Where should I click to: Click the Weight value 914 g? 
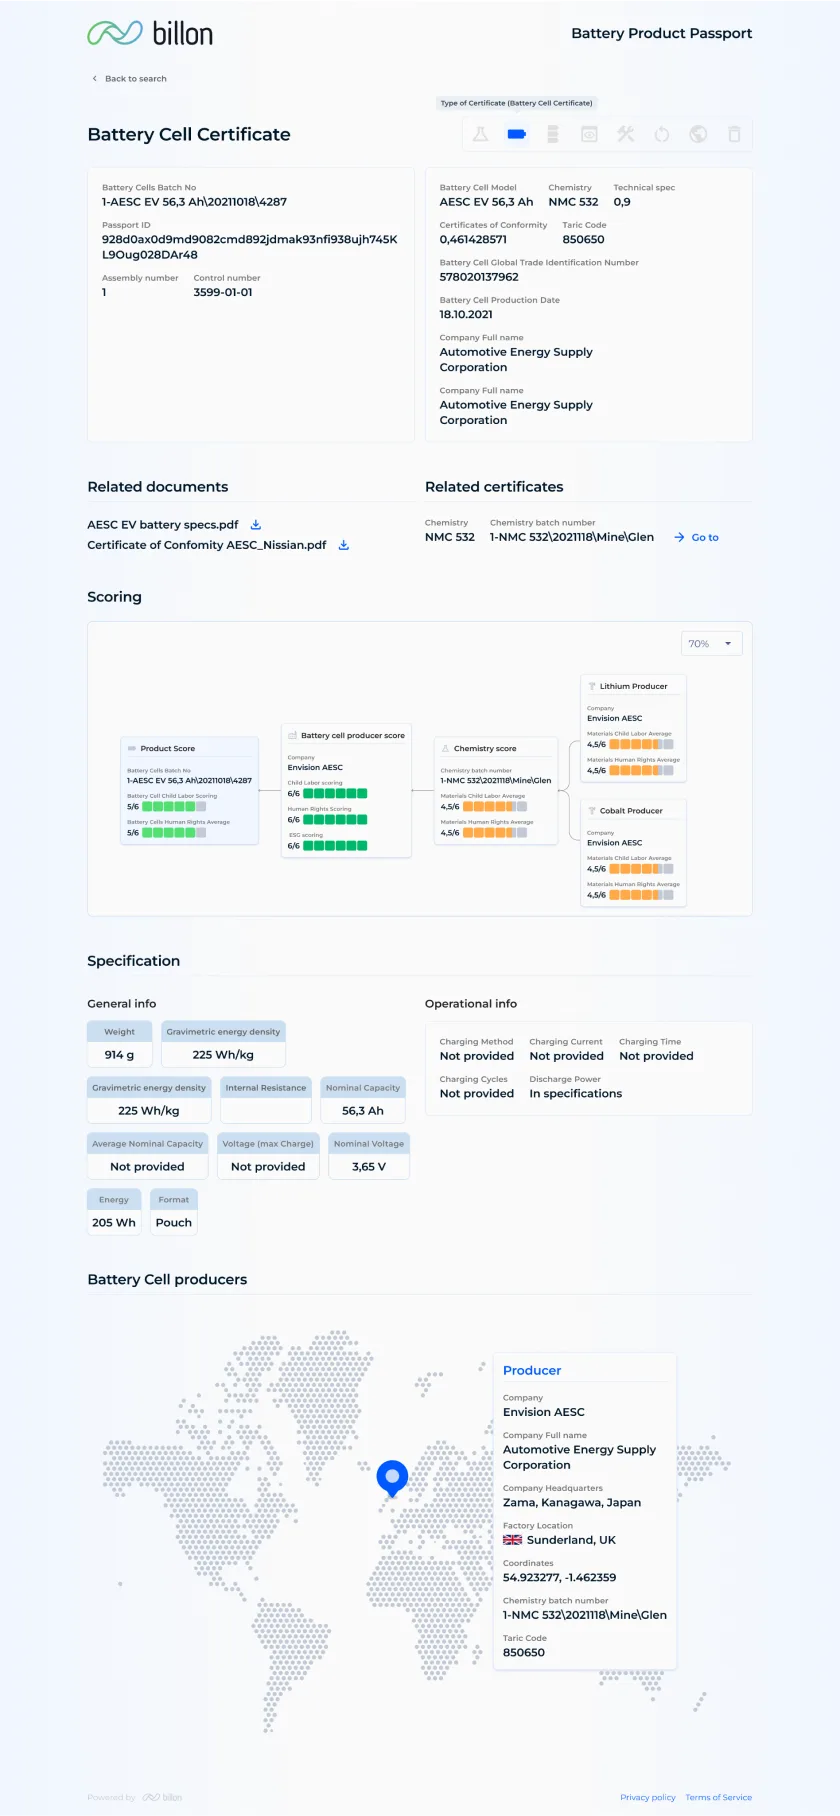(119, 1055)
